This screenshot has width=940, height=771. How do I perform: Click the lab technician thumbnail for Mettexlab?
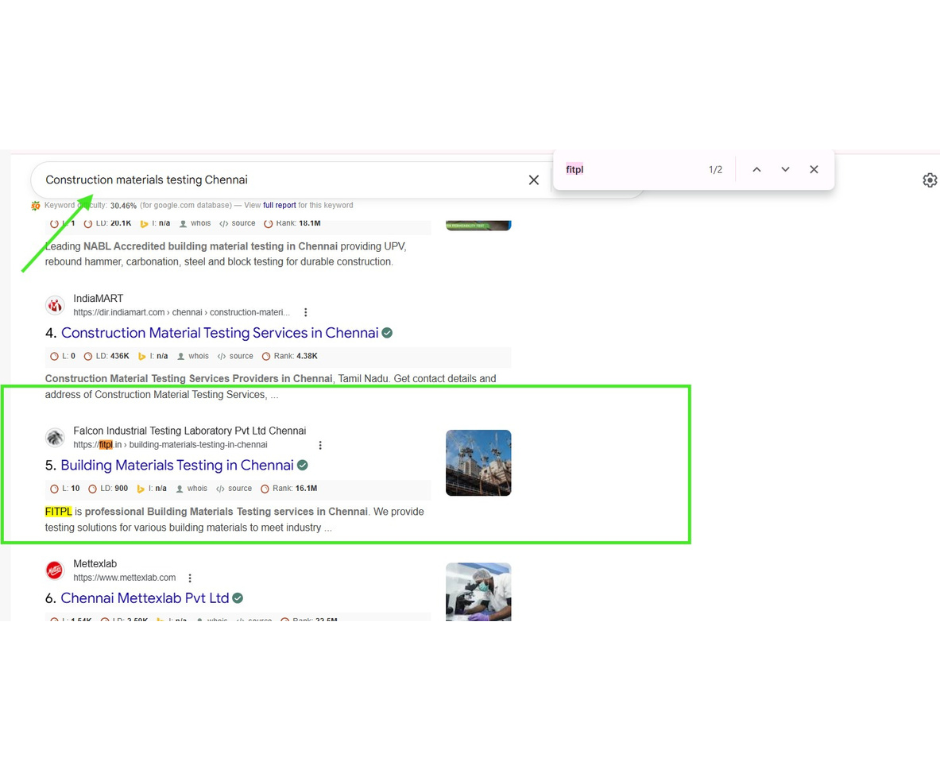(x=478, y=592)
